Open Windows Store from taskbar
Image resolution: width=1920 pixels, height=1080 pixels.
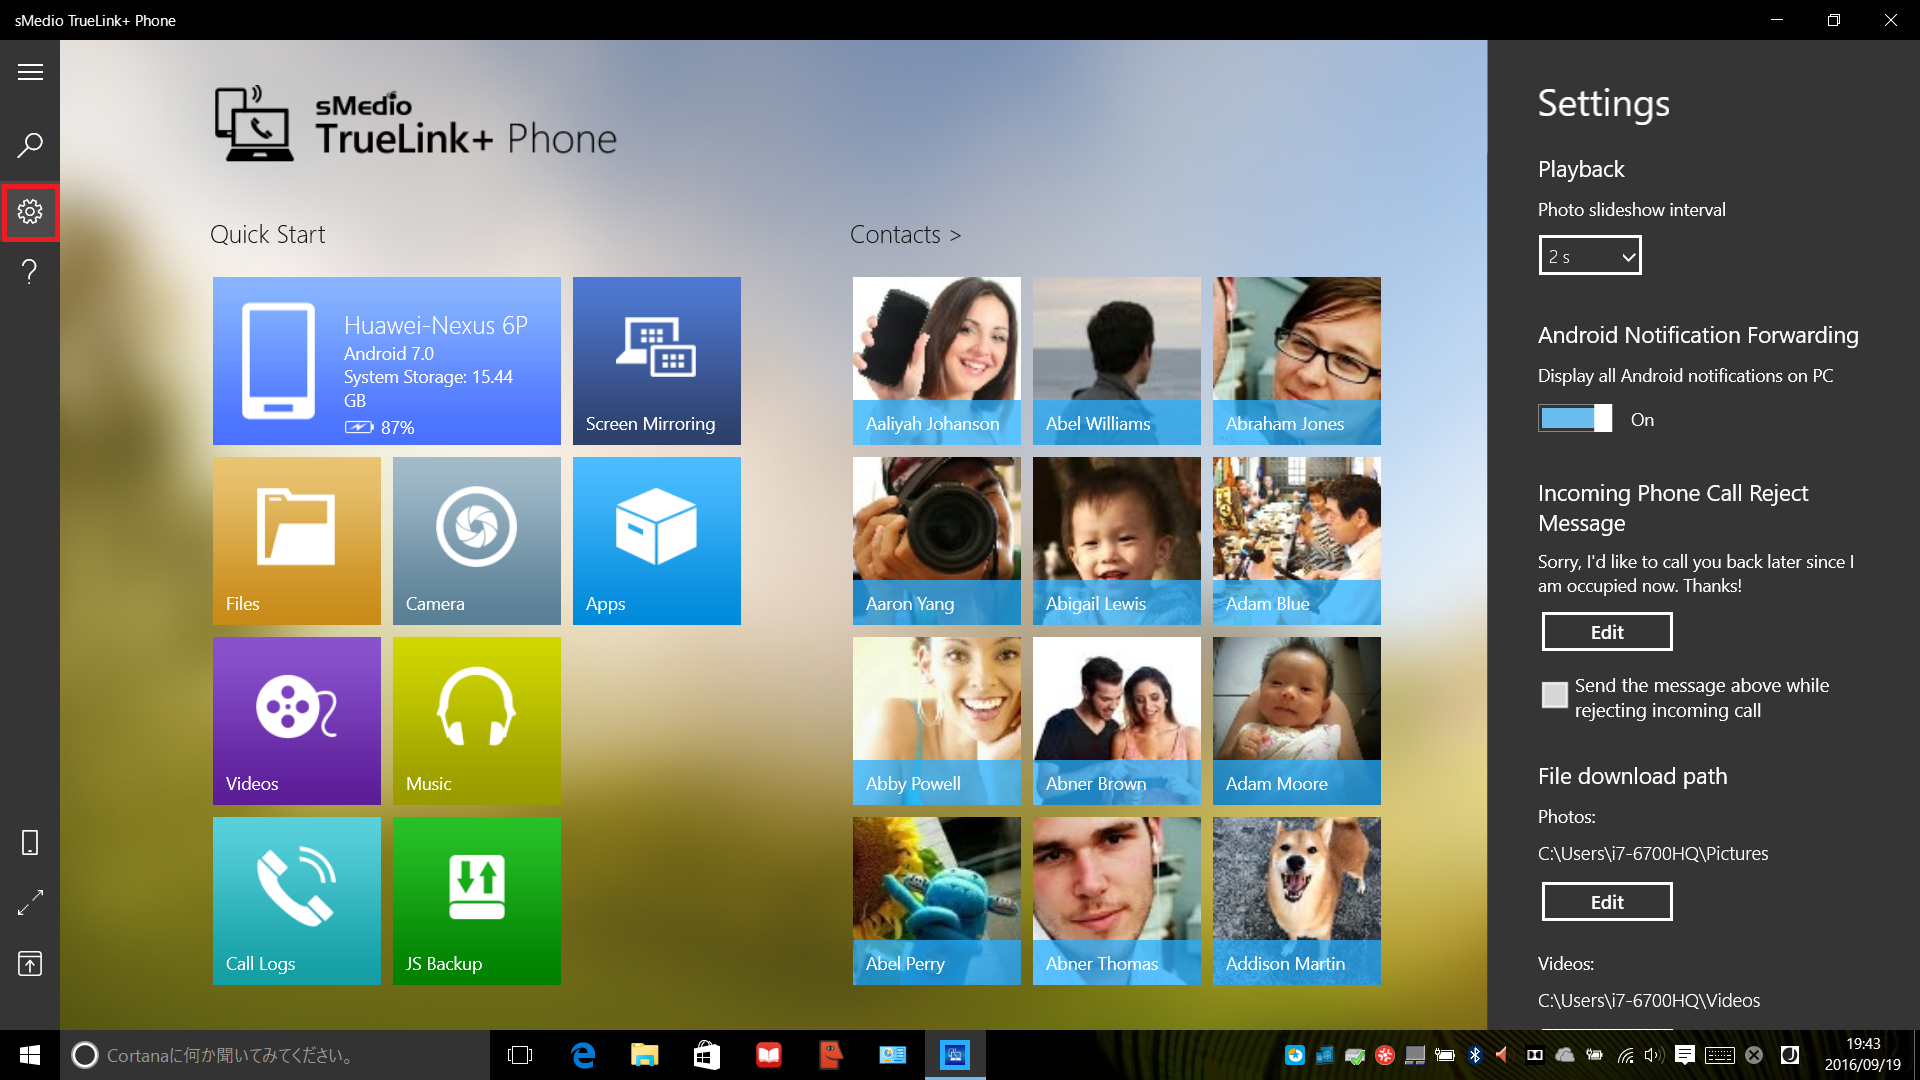click(x=707, y=1055)
